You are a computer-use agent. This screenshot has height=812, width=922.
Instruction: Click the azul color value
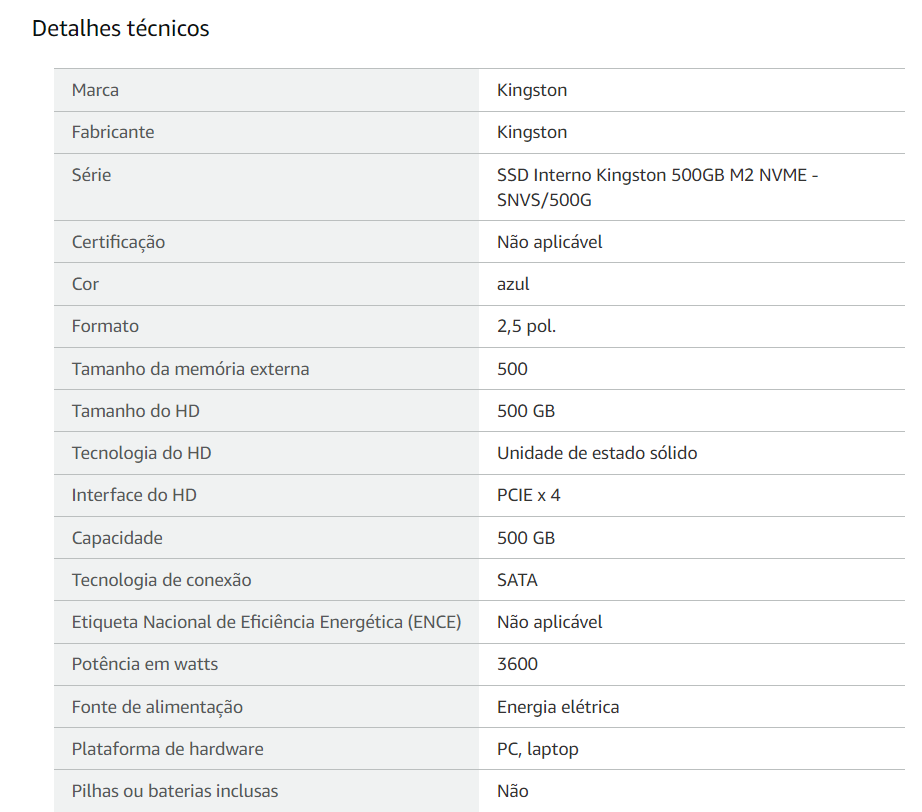[x=513, y=284]
